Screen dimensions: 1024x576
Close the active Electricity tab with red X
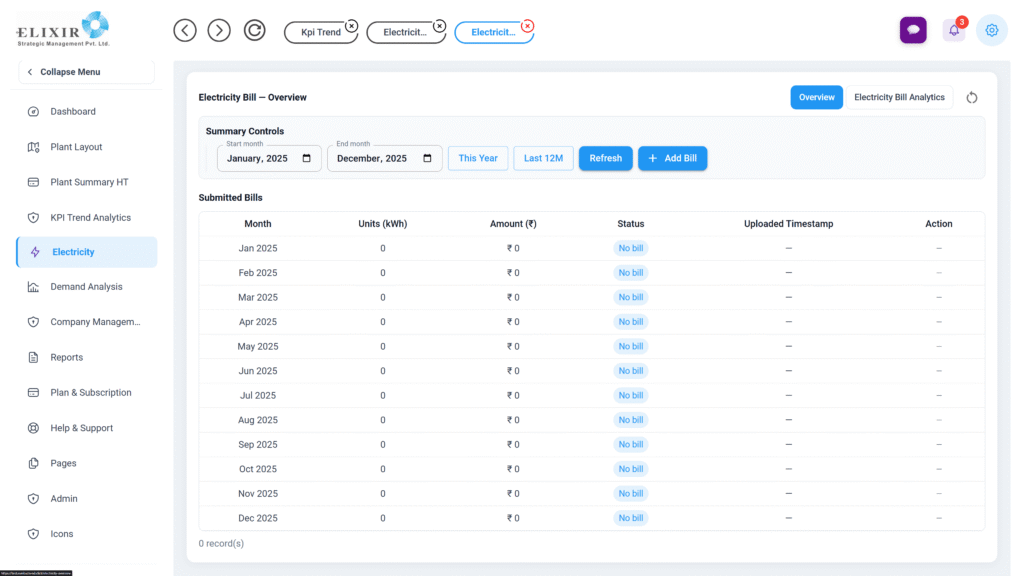tap(528, 26)
